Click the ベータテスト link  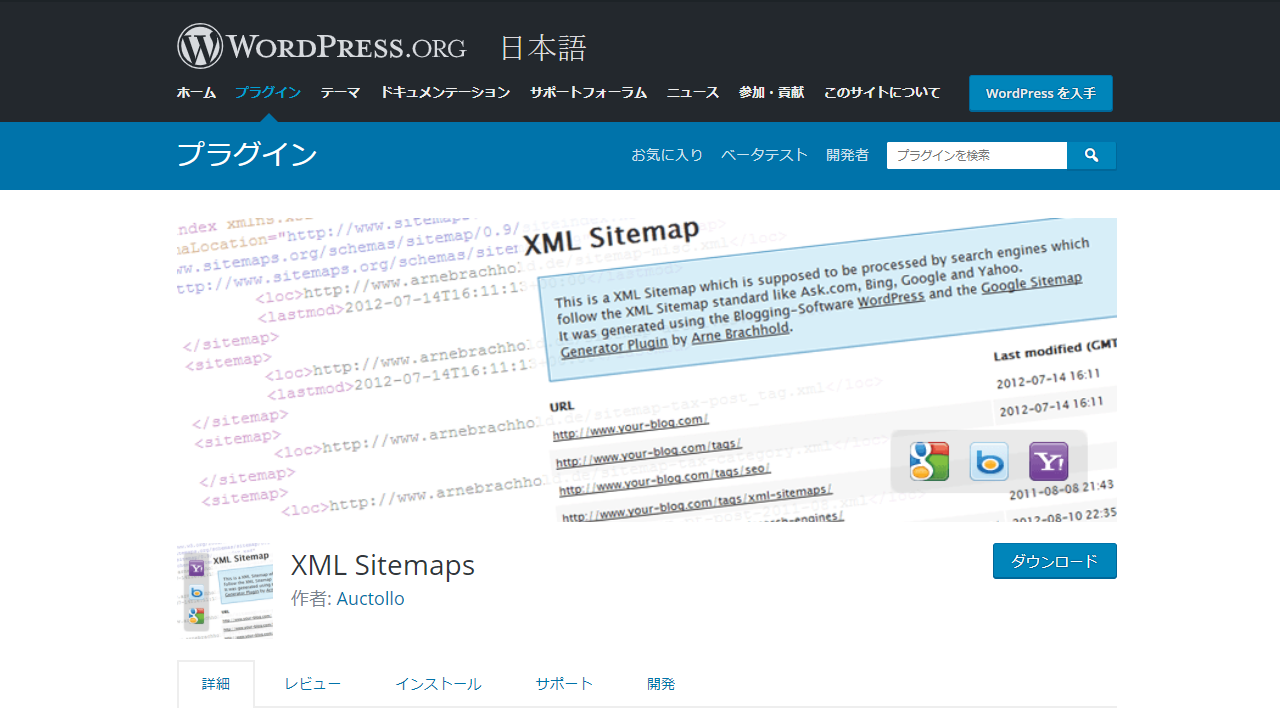click(764, 155)
